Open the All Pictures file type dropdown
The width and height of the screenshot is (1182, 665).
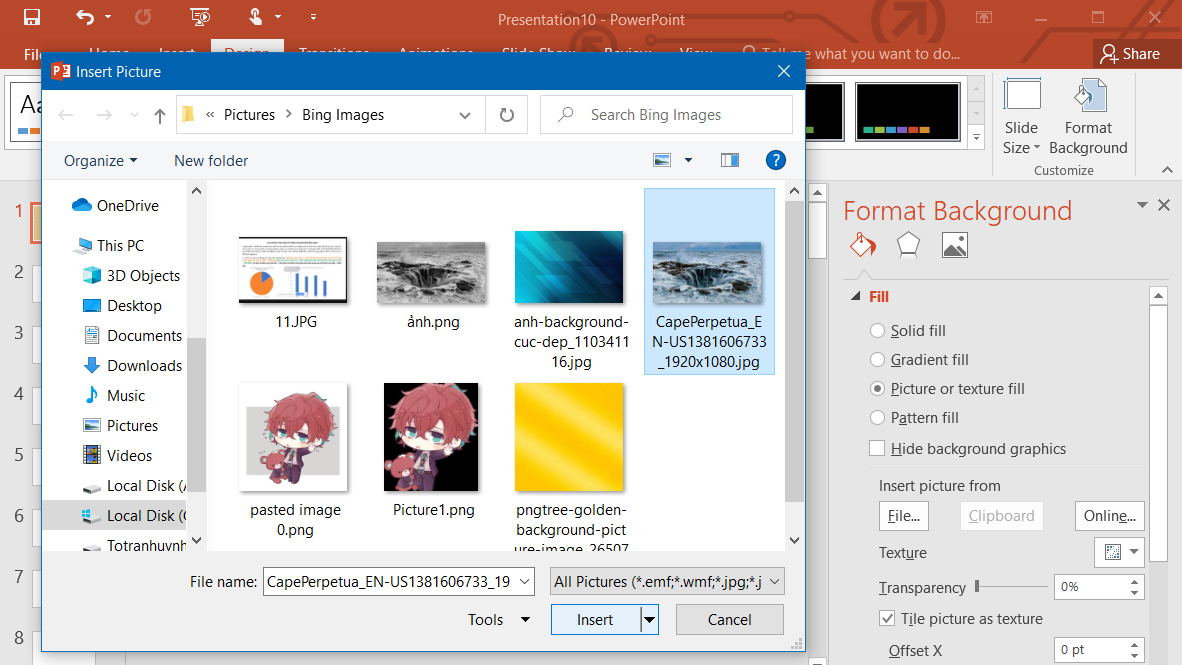tap(667, 581)
